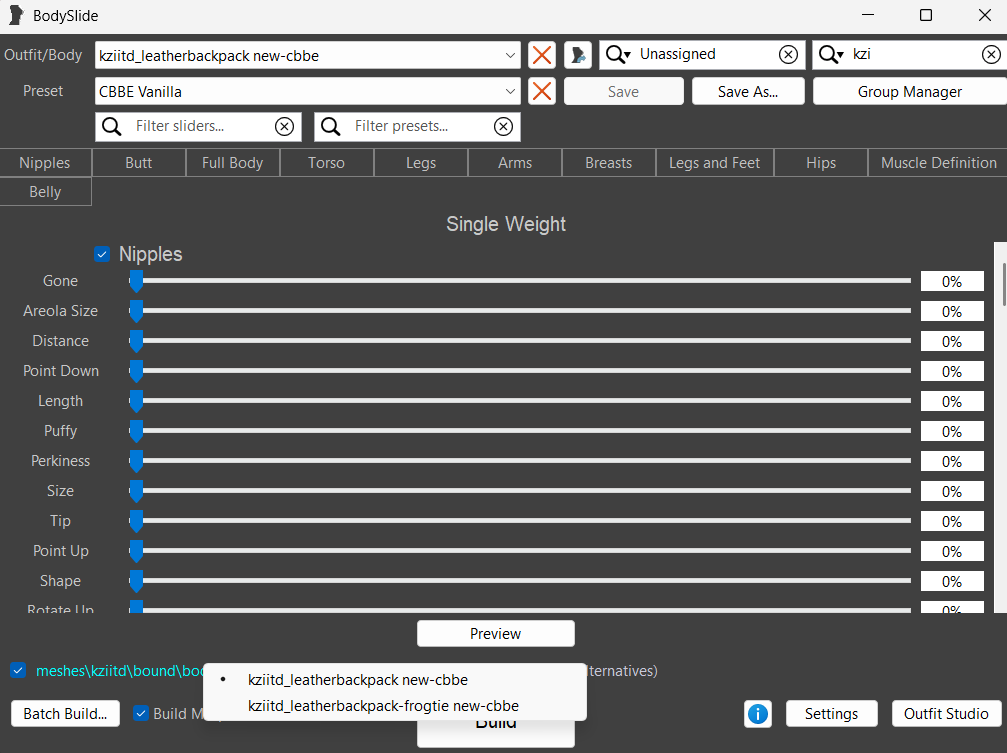Switch to the Breasts tab
This screenshot has height=753, width=1007.
(x=609, y=163)
